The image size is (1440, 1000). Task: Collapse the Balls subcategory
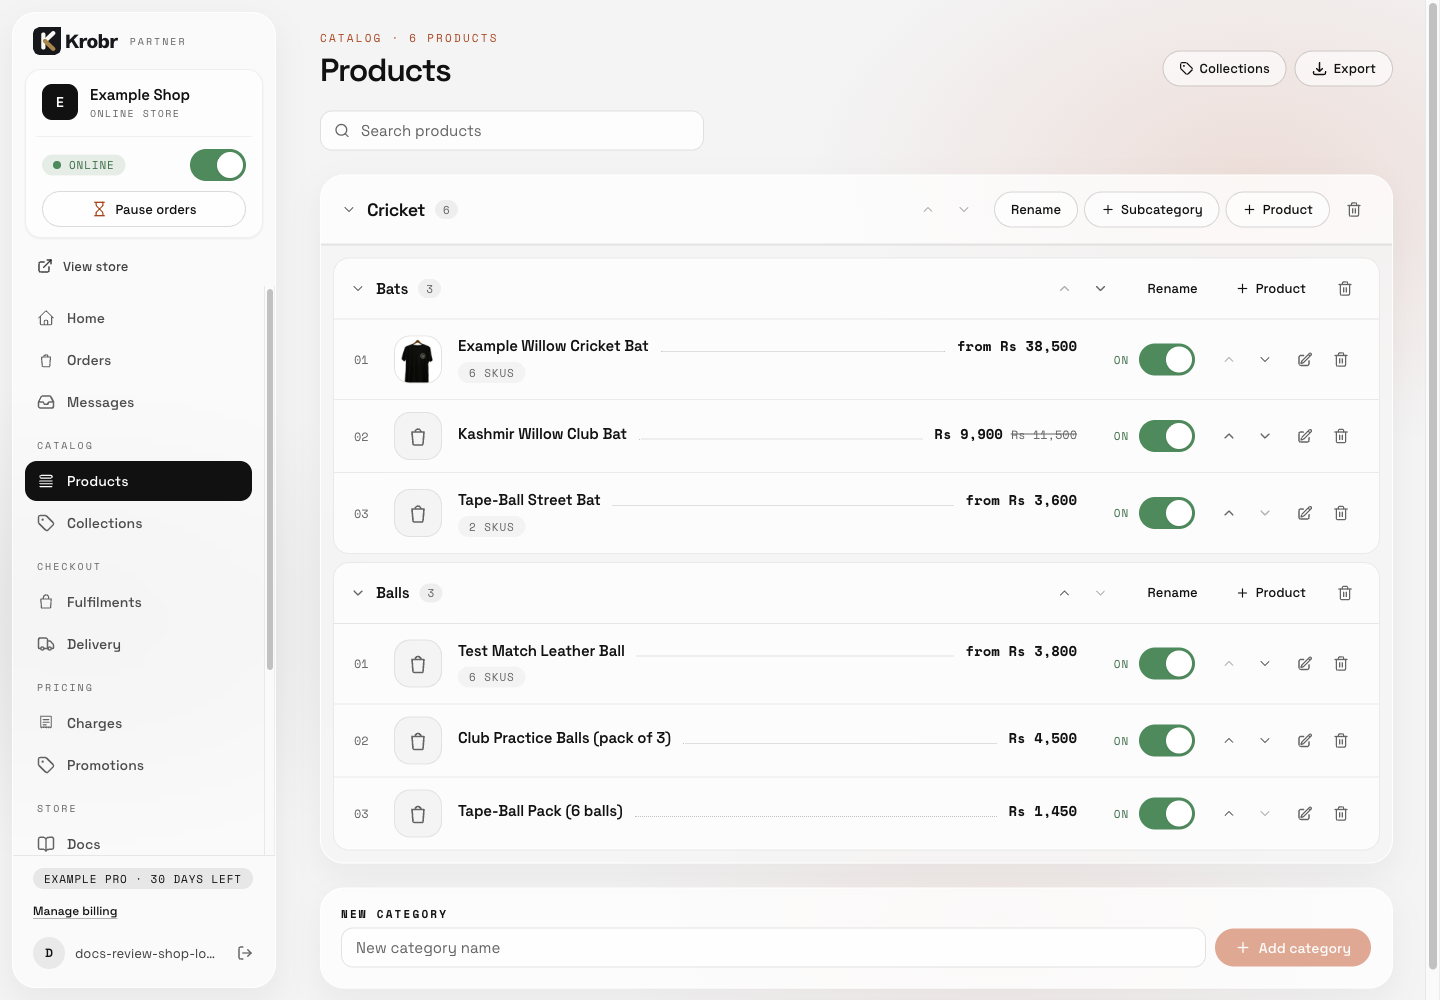tap(358, 593)
